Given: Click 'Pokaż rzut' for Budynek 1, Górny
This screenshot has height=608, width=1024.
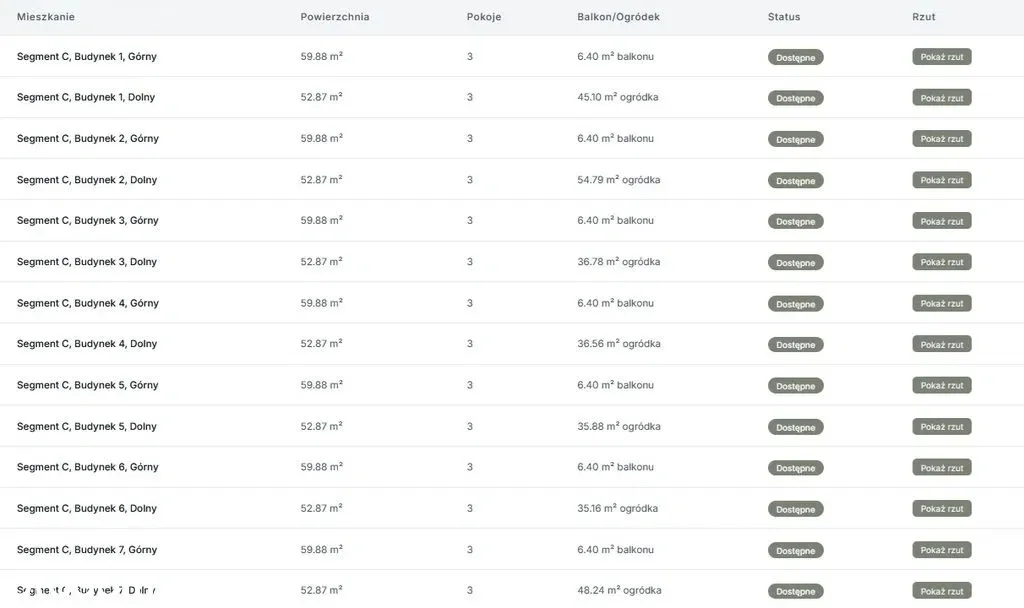Looking at the screenshot, I should 941,57.
